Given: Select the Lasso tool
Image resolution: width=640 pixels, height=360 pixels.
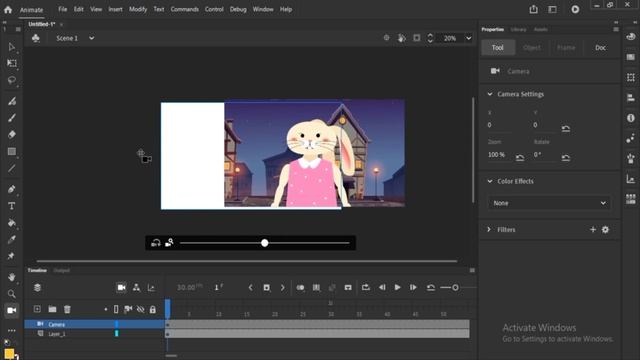Looking at the screenshot, I should 11,80.
